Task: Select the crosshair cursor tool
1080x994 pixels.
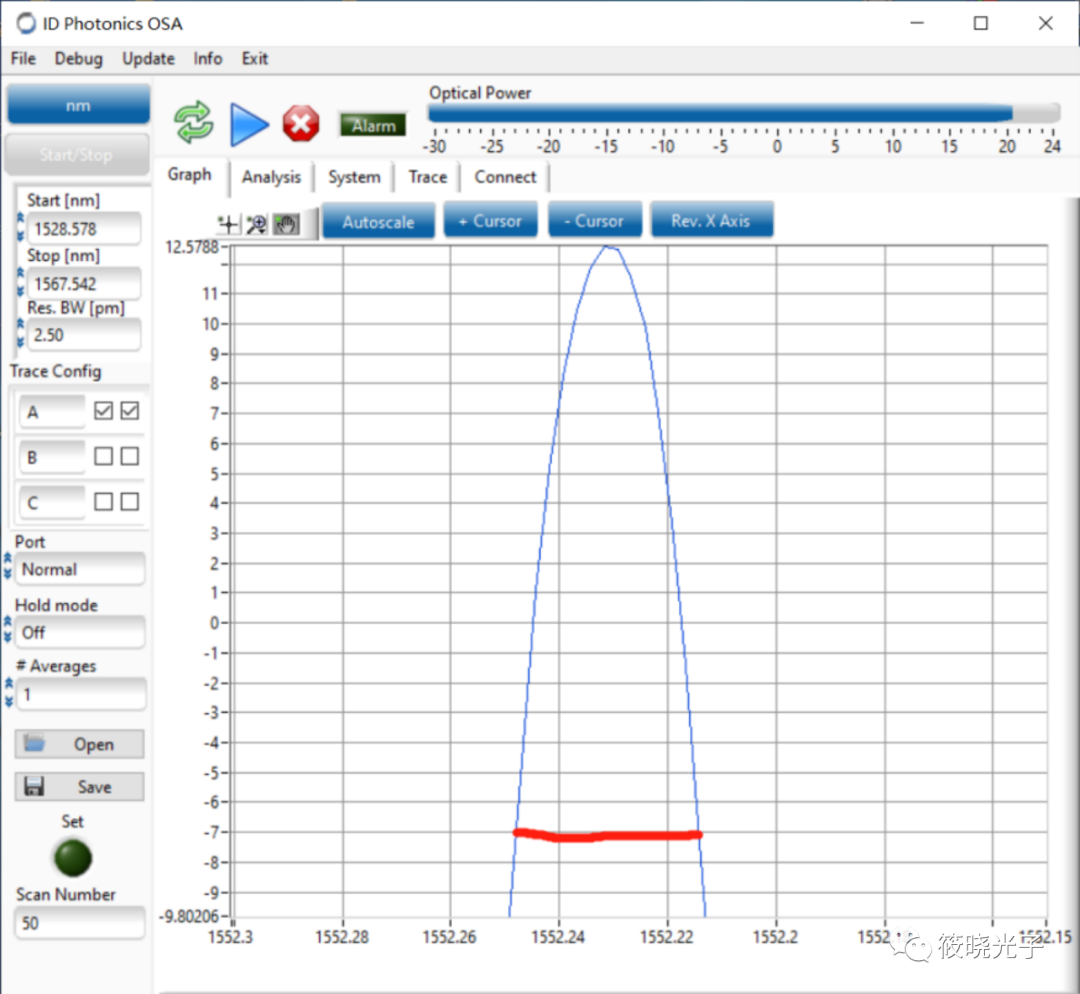Action: pyautogui.click(x=228, y=224)
